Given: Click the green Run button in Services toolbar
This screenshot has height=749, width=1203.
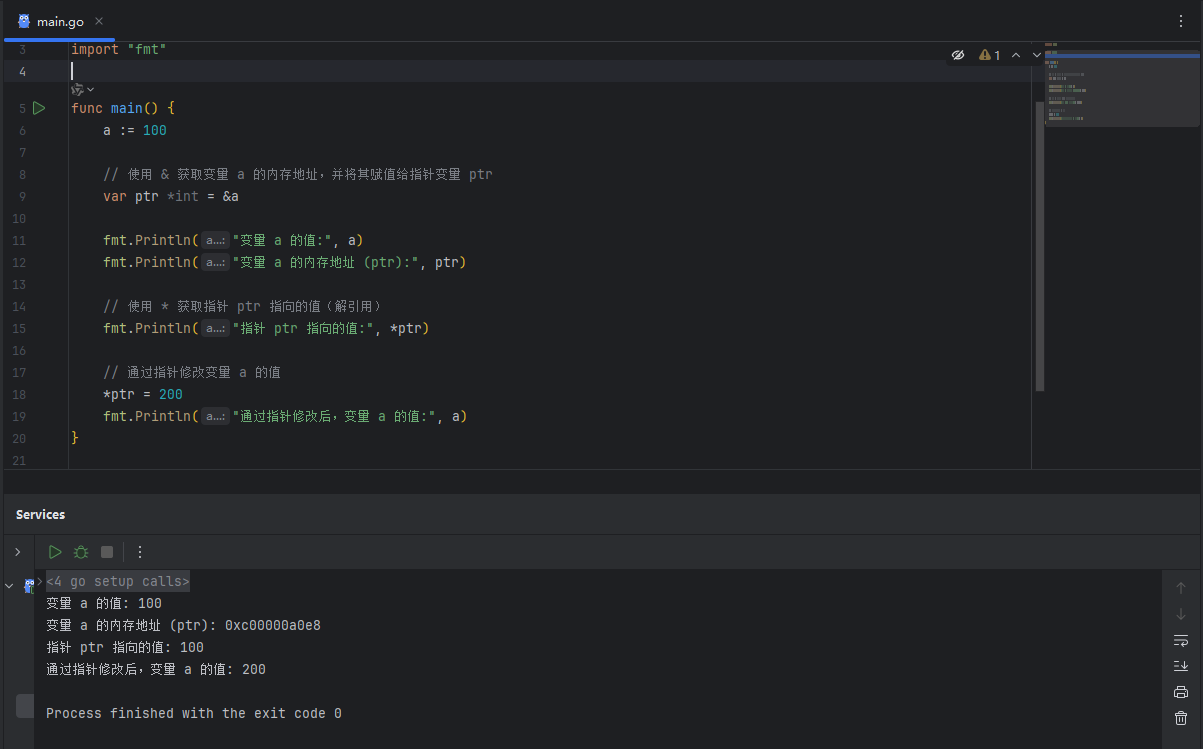Looking at the screenshot, I should 55,552.
